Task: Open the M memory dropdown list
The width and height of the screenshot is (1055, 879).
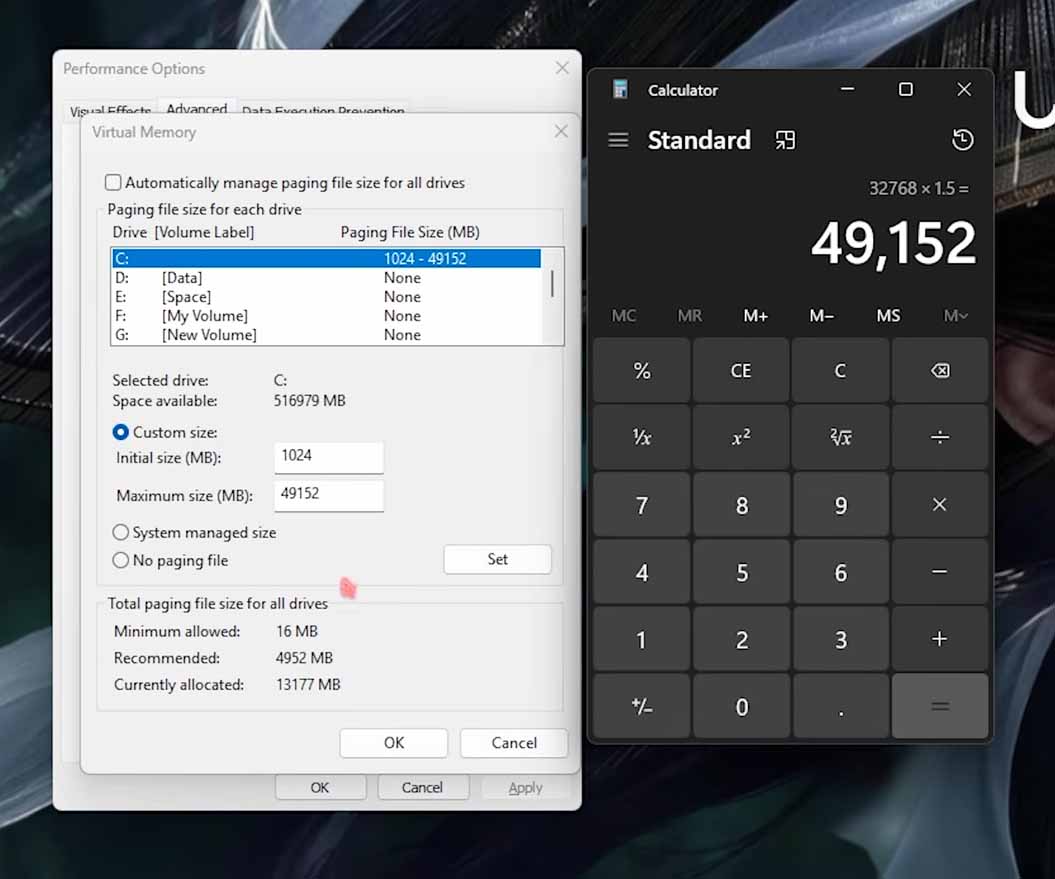Action: coord(955,316)
